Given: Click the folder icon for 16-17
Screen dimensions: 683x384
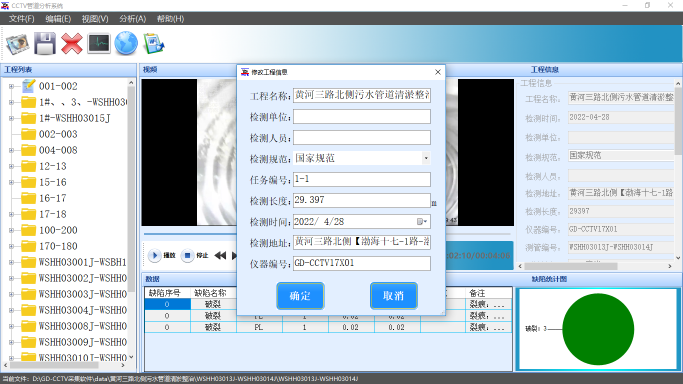Looking at the screenshot, I should pyautogui.click(x=28, y=199).
